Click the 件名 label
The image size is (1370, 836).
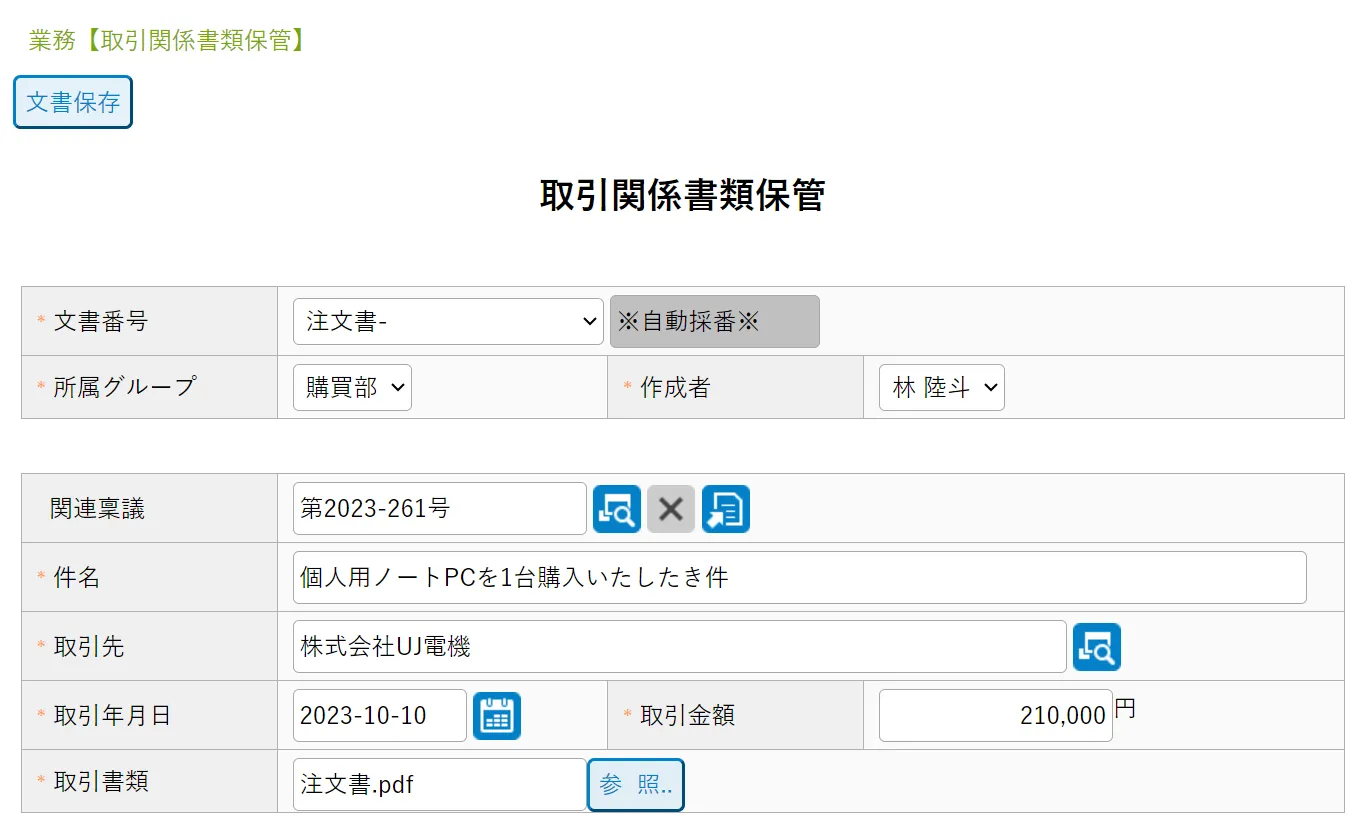click(x=77, y=578)
